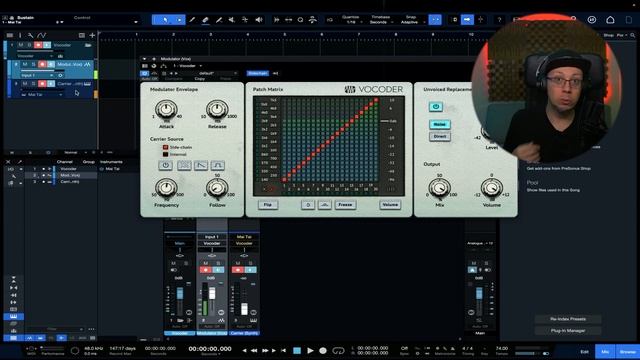Toggle the Sidechain button in plugin header

click(x=258, y=73)
